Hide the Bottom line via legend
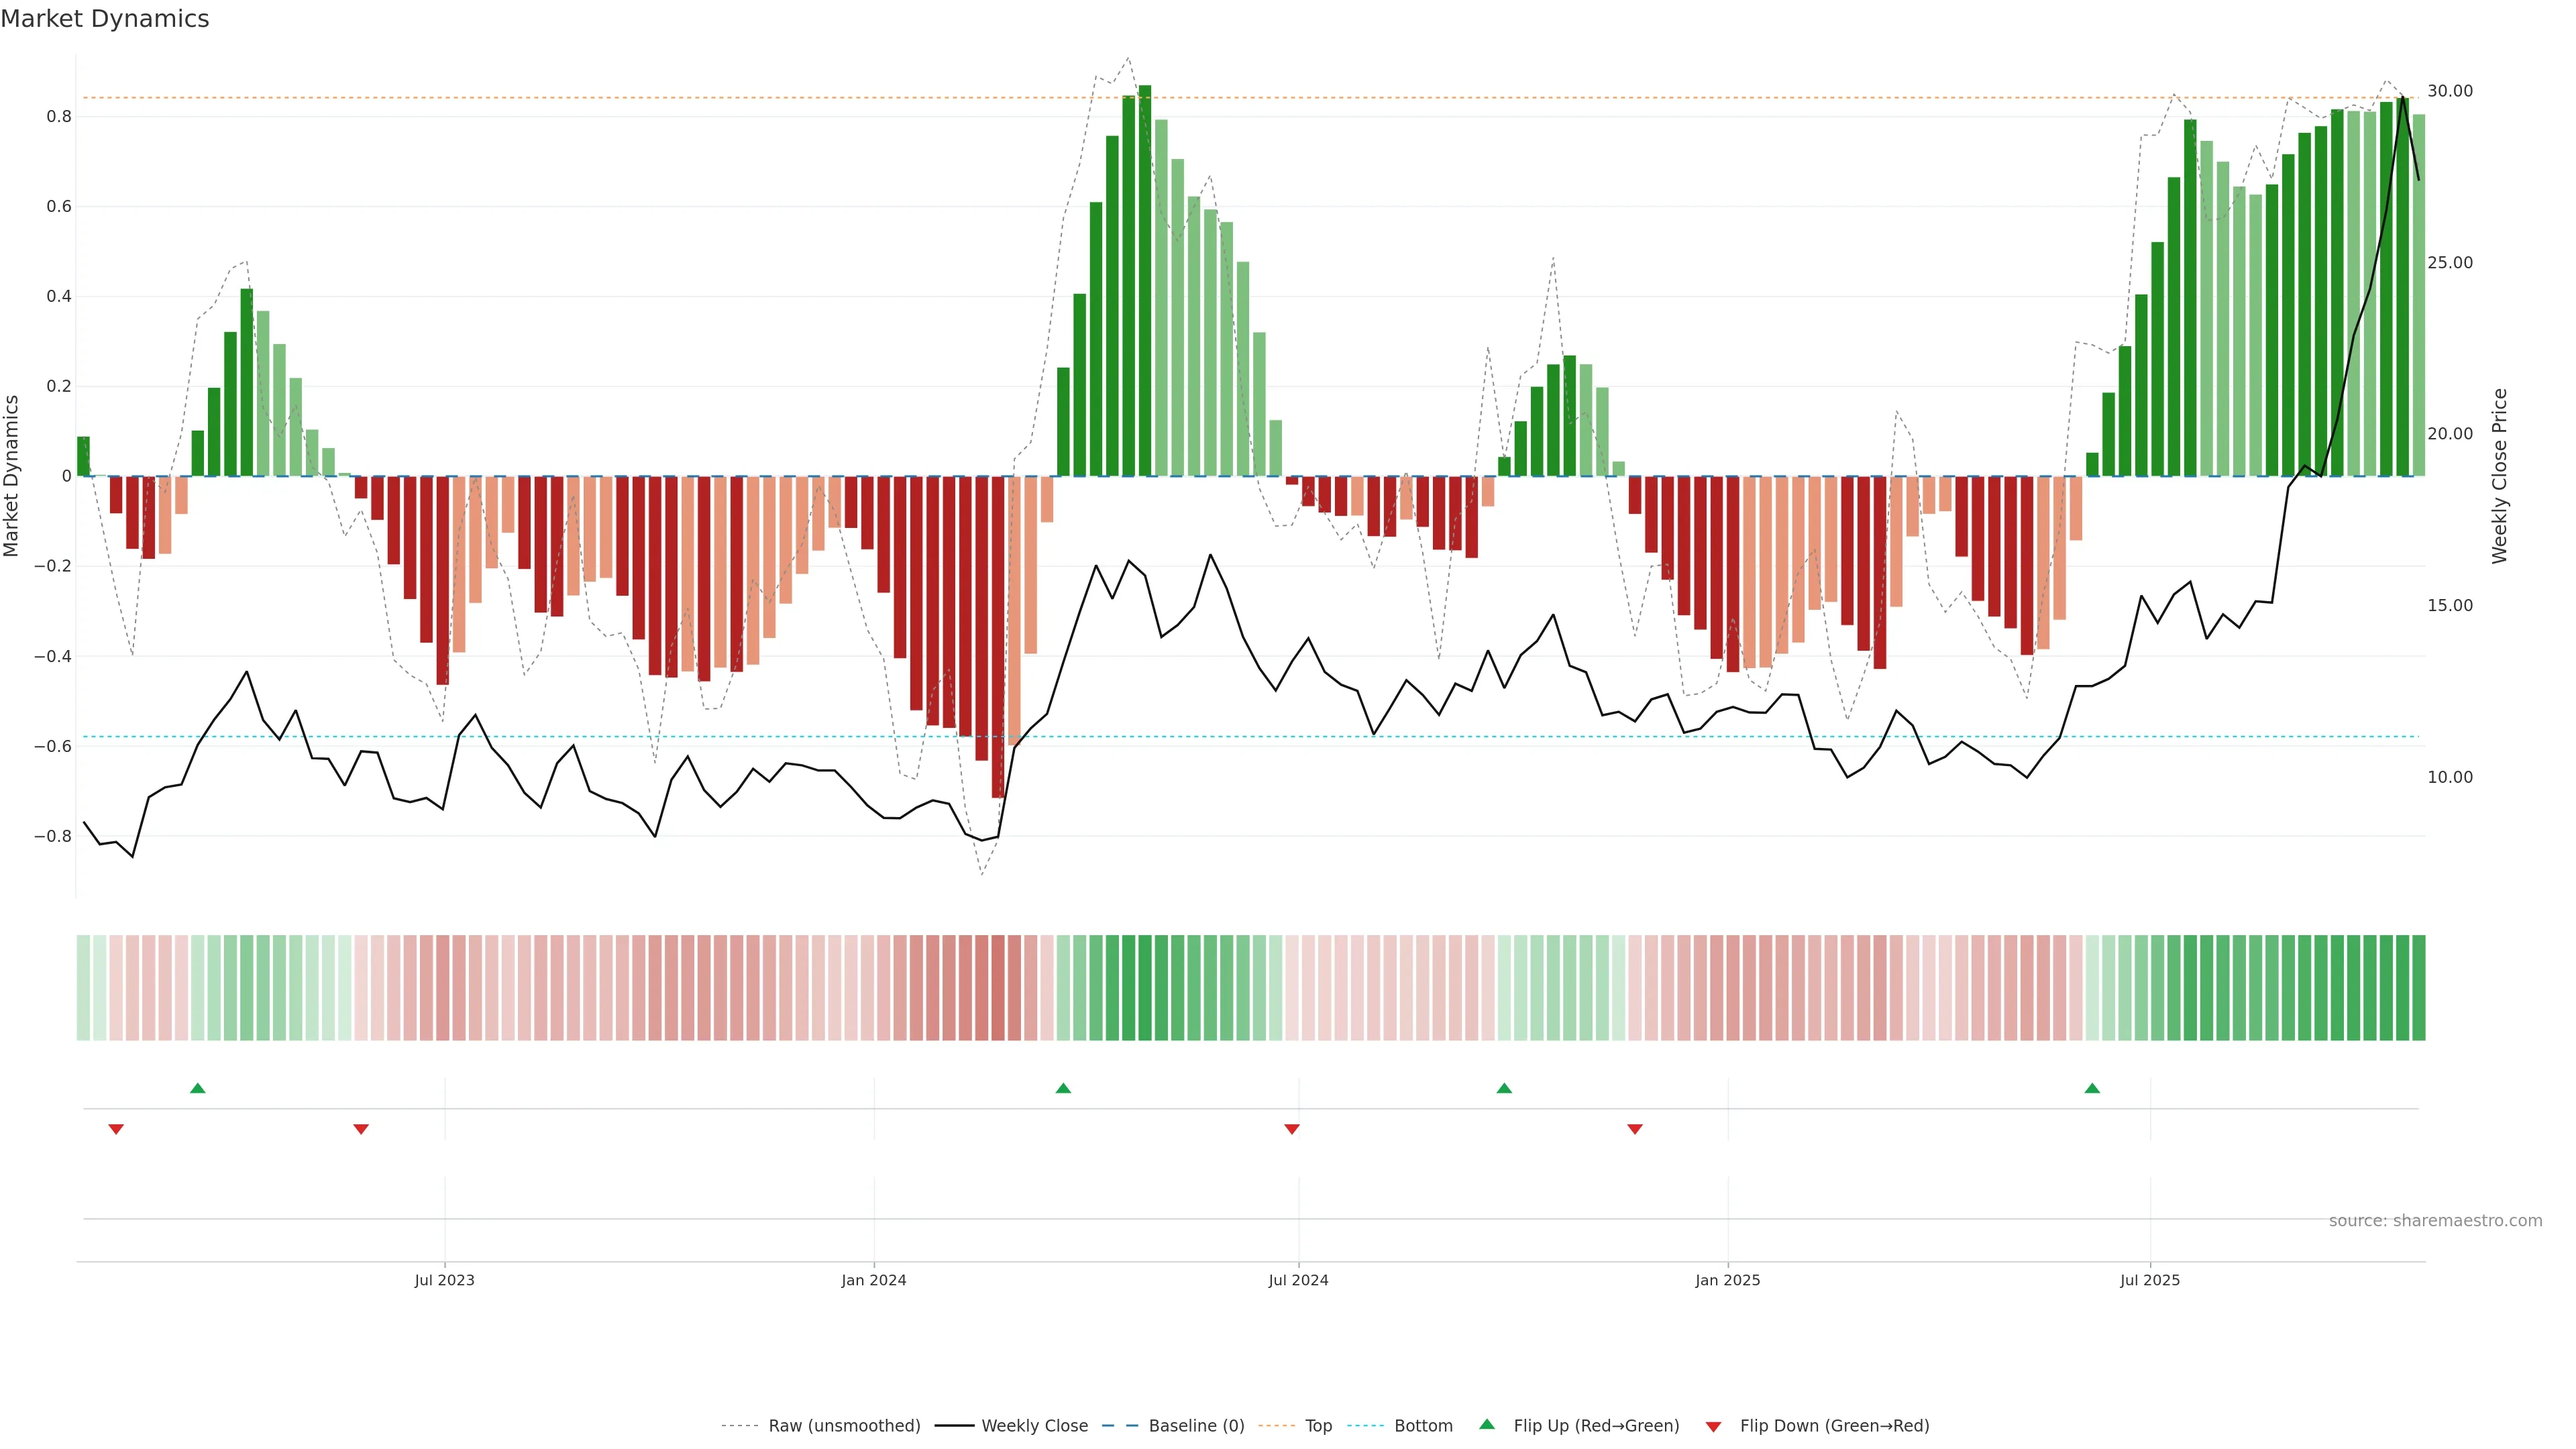 [x=1423, y=1426]
